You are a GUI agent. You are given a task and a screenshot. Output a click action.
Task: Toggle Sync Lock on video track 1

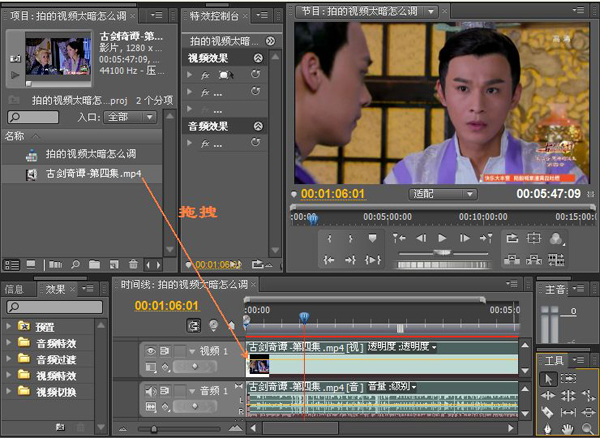click(x=165, y=351)
